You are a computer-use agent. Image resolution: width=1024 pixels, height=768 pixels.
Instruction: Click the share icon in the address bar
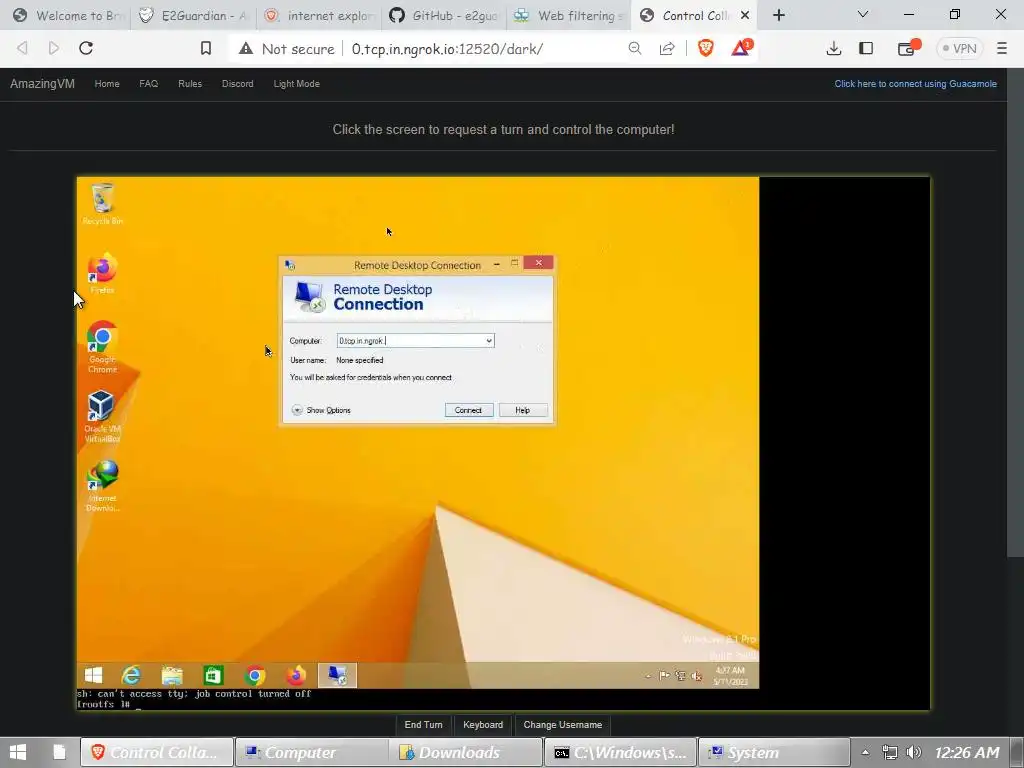667,48
